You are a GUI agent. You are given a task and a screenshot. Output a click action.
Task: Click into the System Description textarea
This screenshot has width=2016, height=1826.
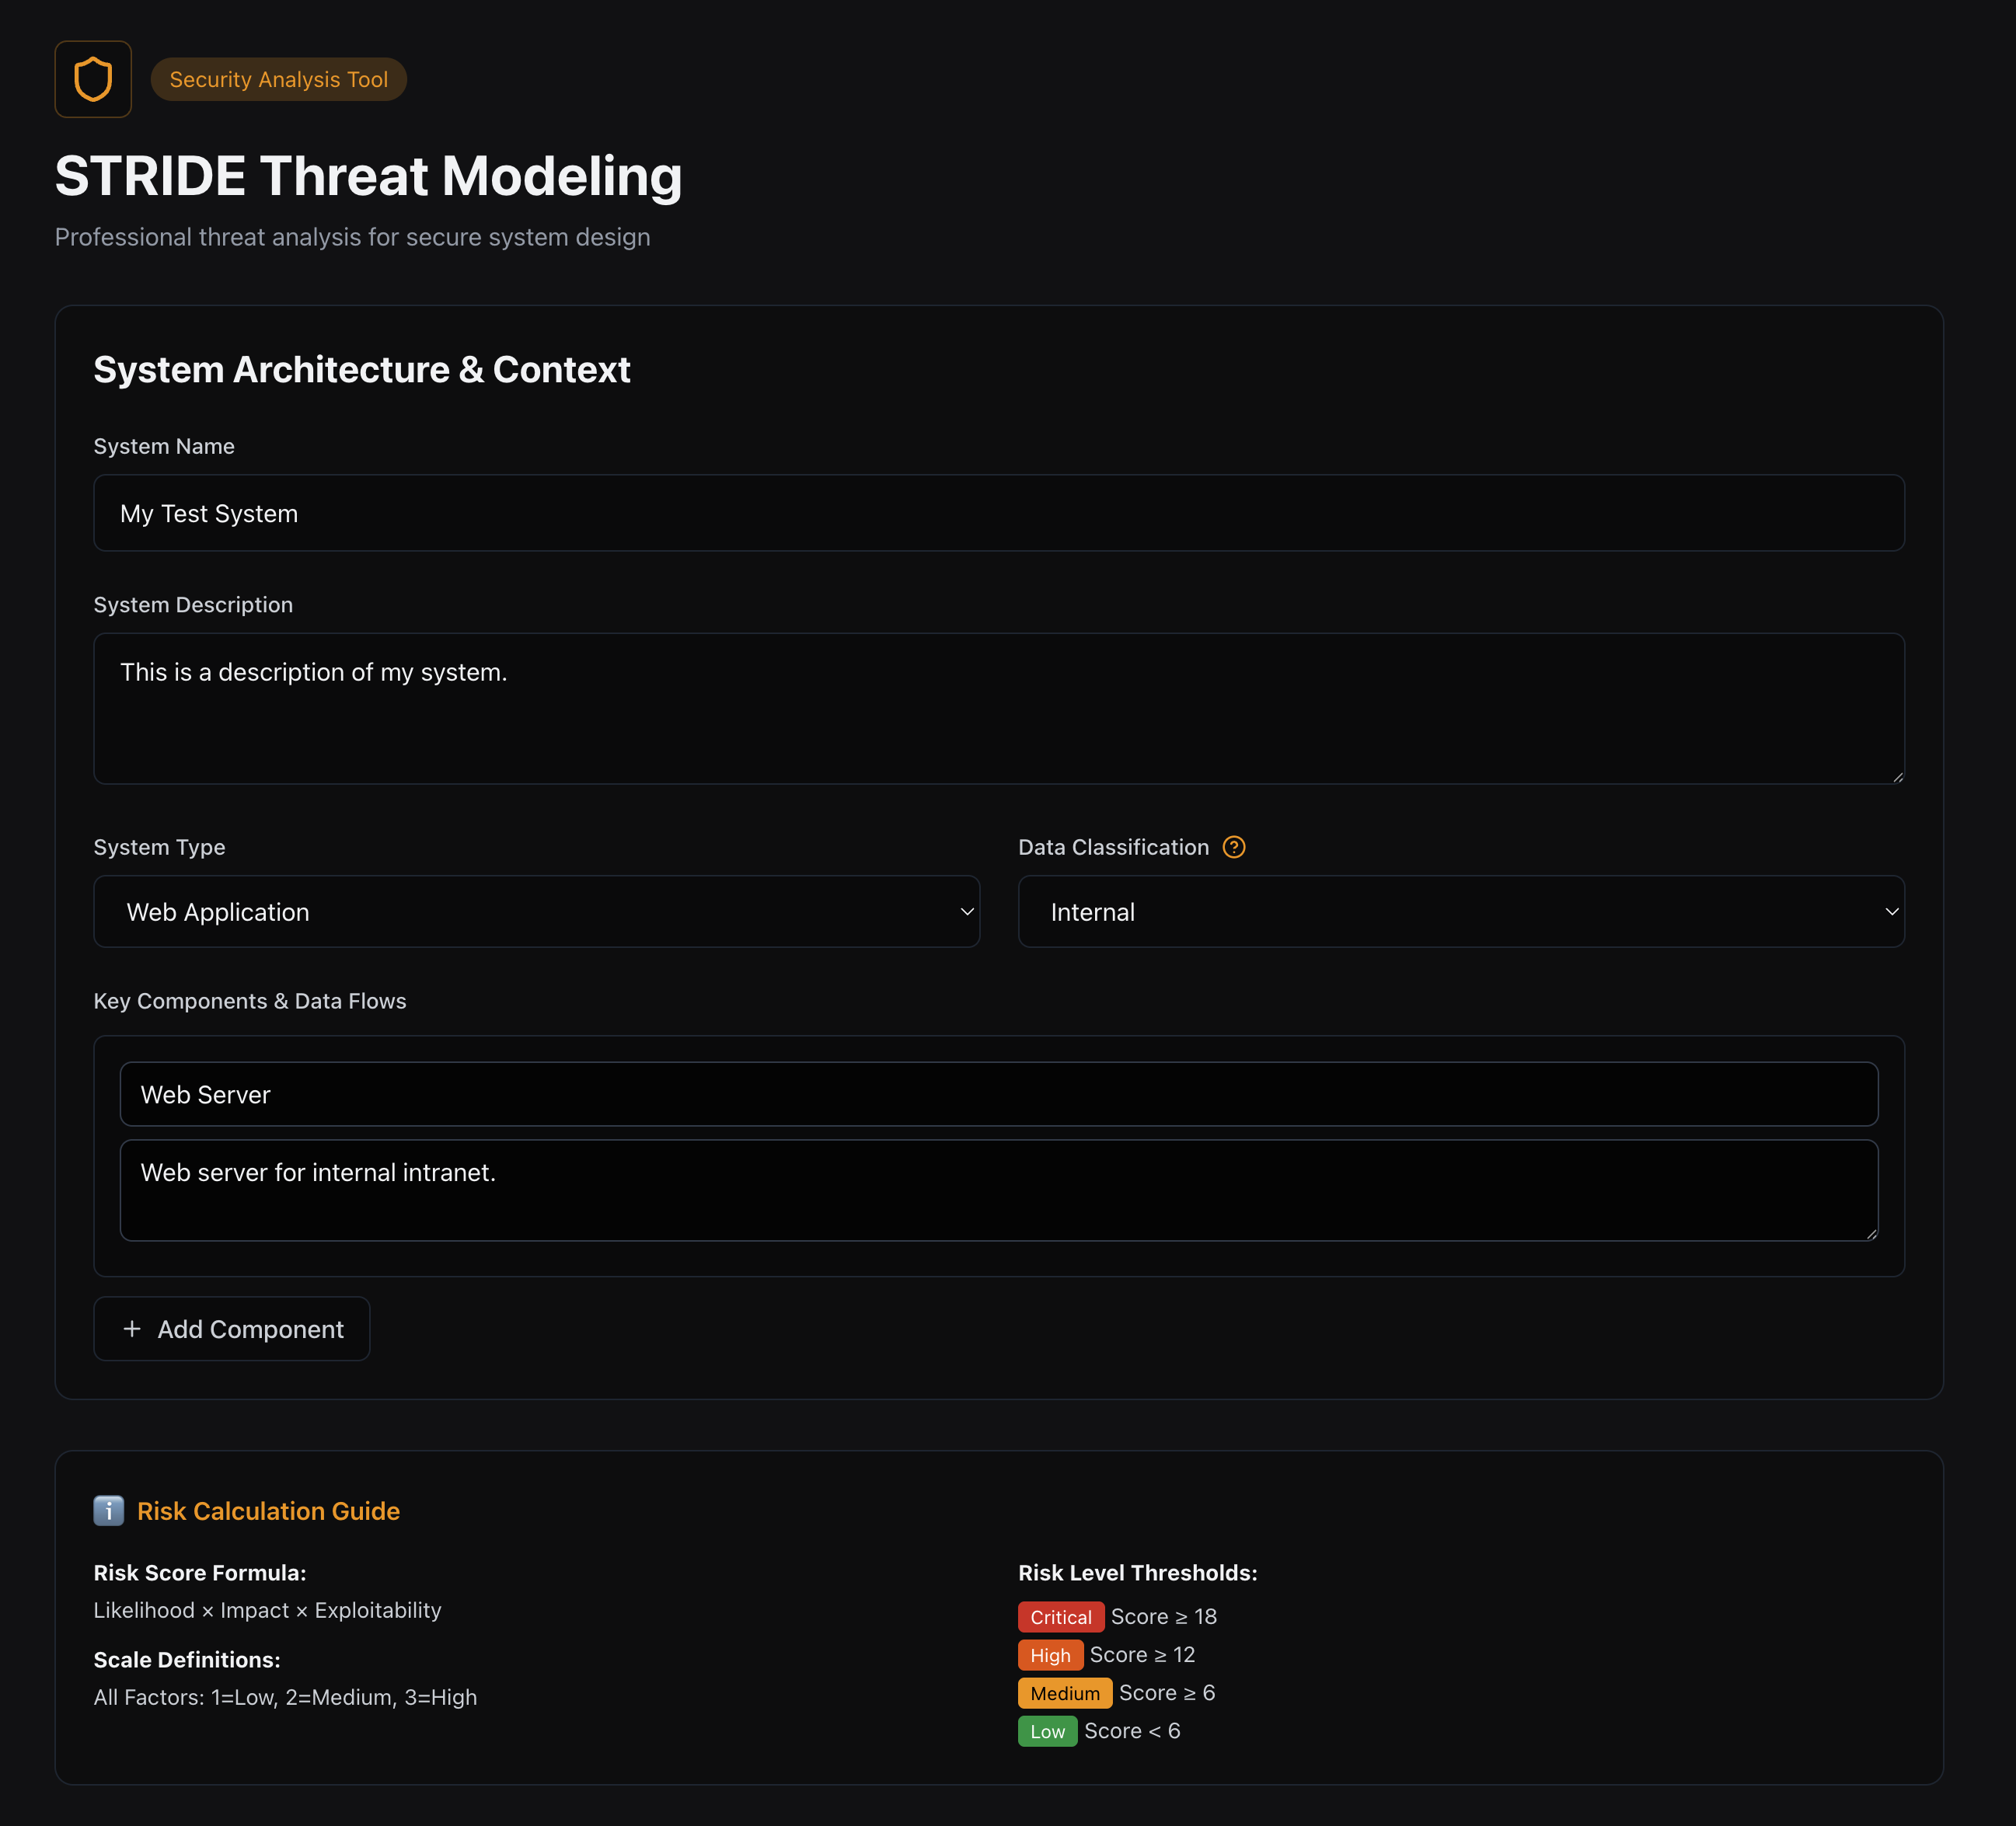(x=999, y=709)
